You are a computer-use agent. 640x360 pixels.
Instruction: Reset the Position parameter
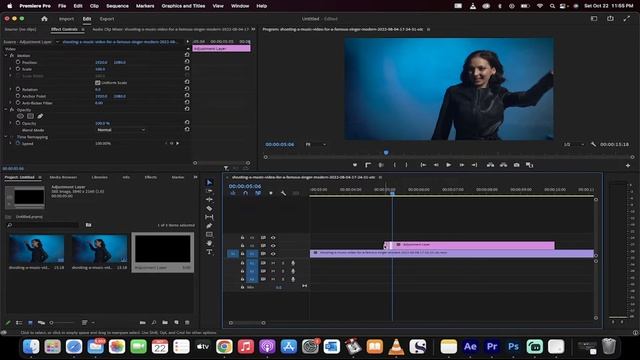pyautogui.click(x=187, y=62)
